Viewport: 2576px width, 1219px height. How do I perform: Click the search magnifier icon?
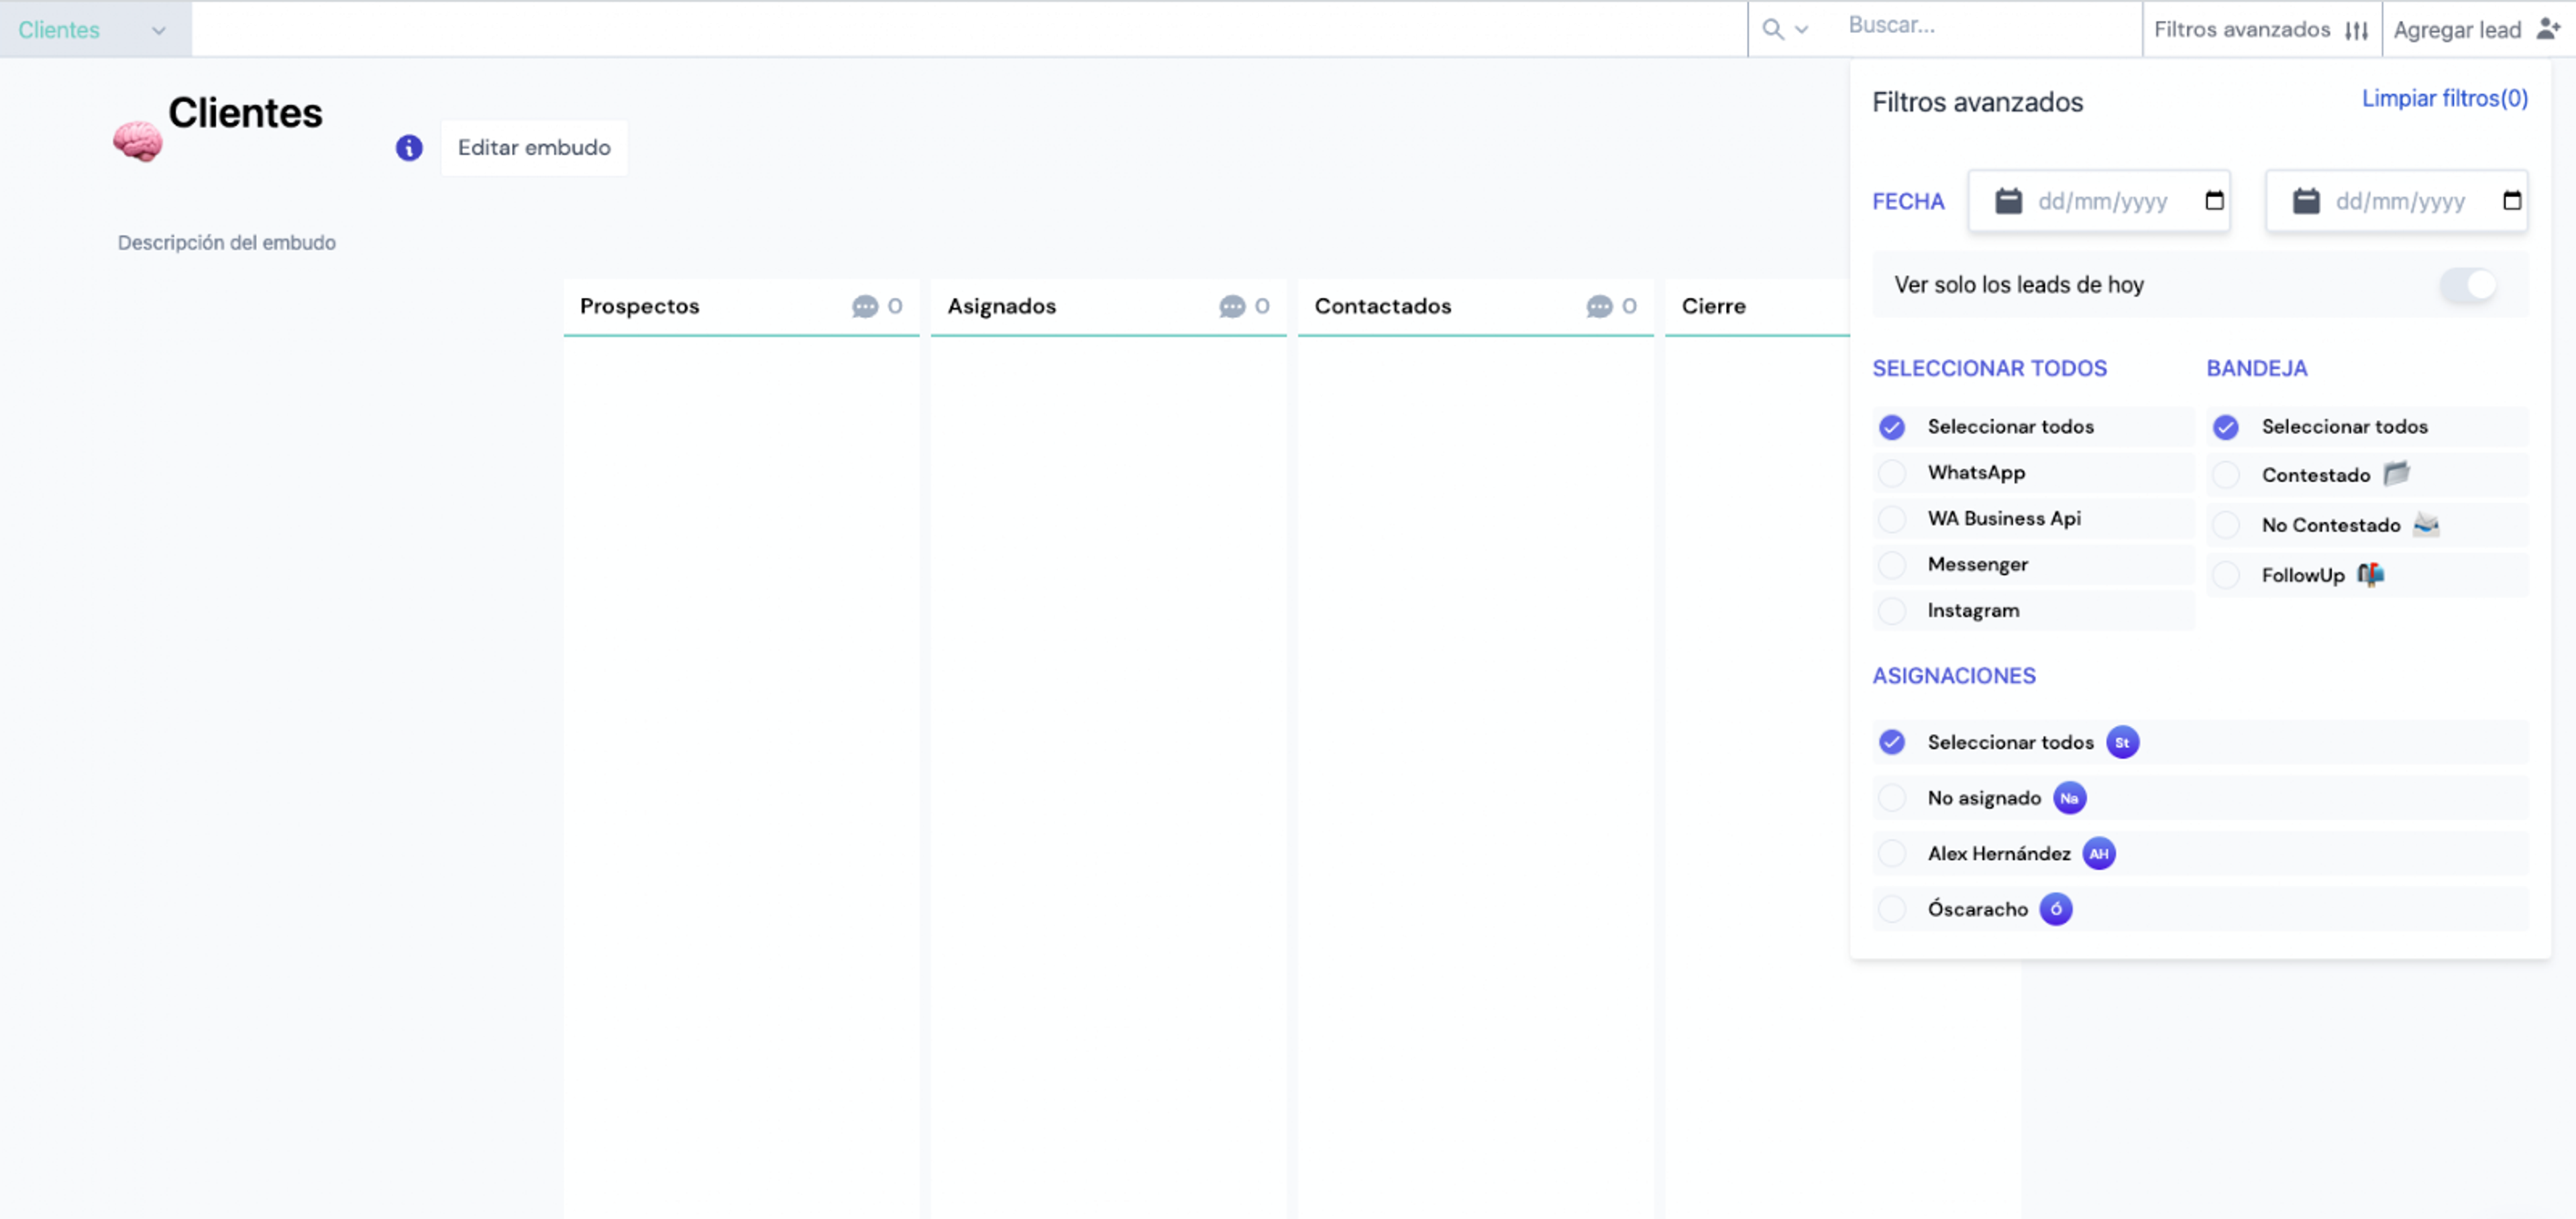coord(1772,29)
